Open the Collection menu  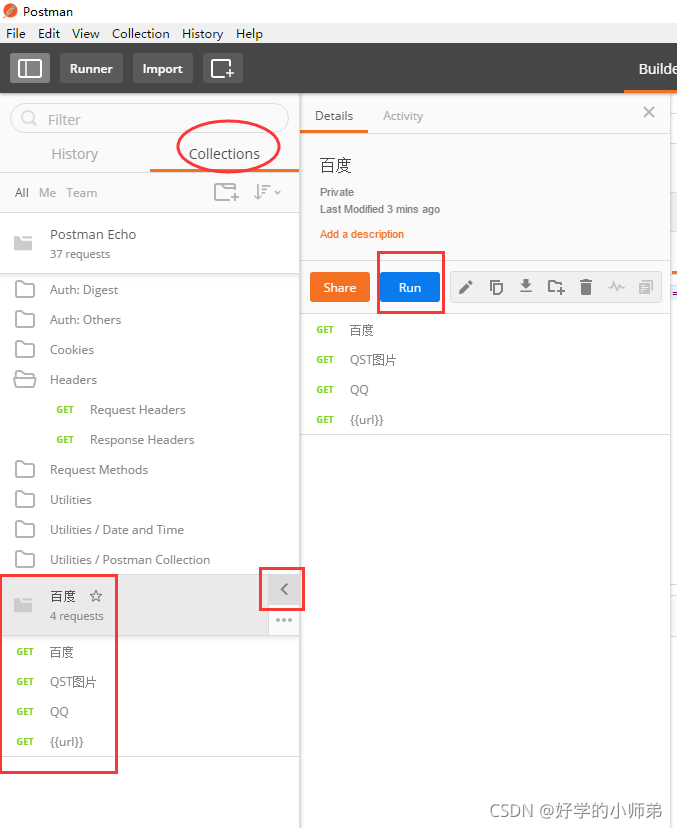coord(140,33)
